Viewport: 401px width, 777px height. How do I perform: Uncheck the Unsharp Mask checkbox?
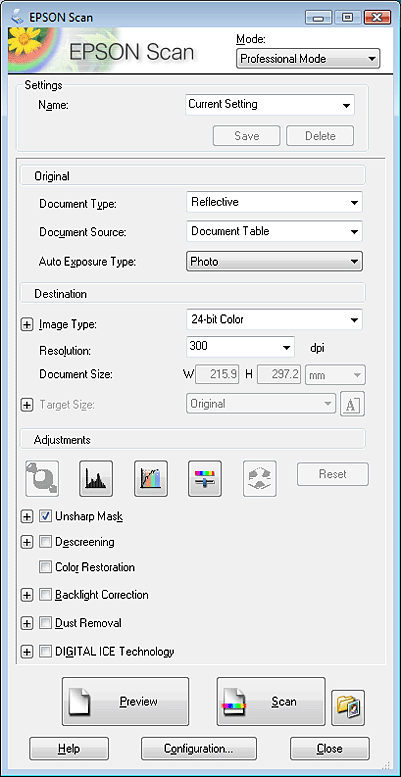pos(45,516)
